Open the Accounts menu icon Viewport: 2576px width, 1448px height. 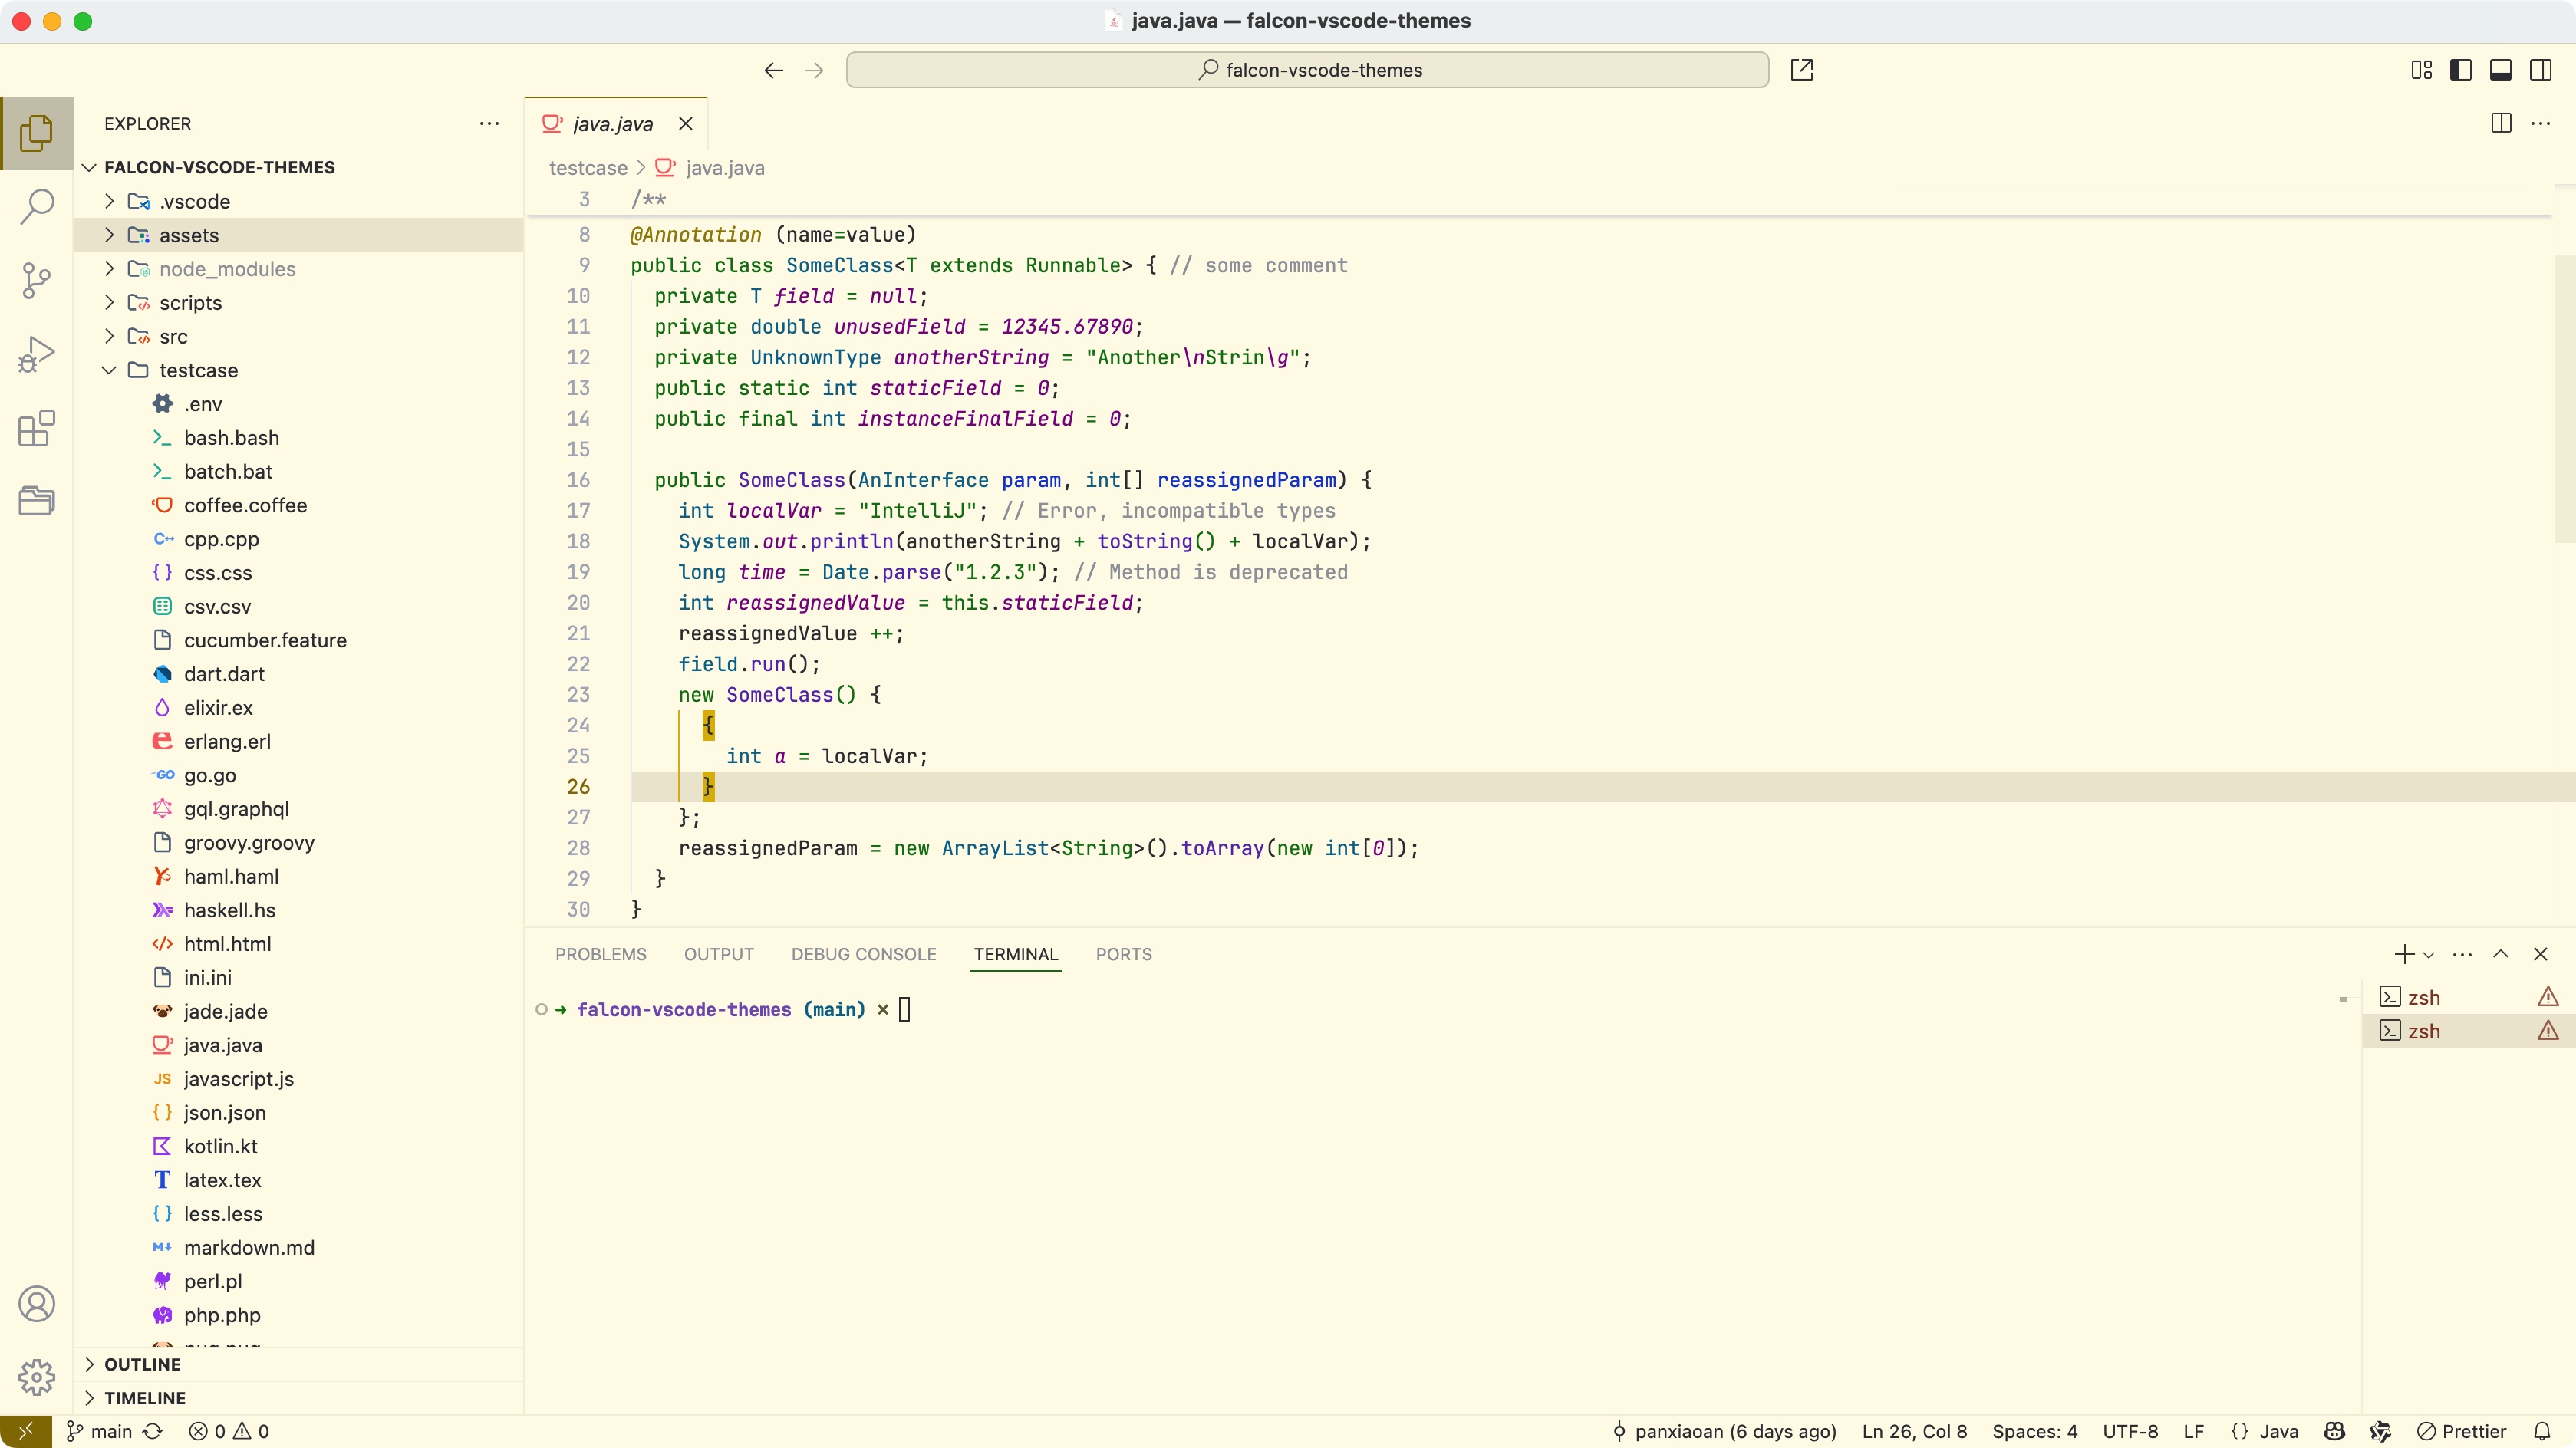[37, 1304]
